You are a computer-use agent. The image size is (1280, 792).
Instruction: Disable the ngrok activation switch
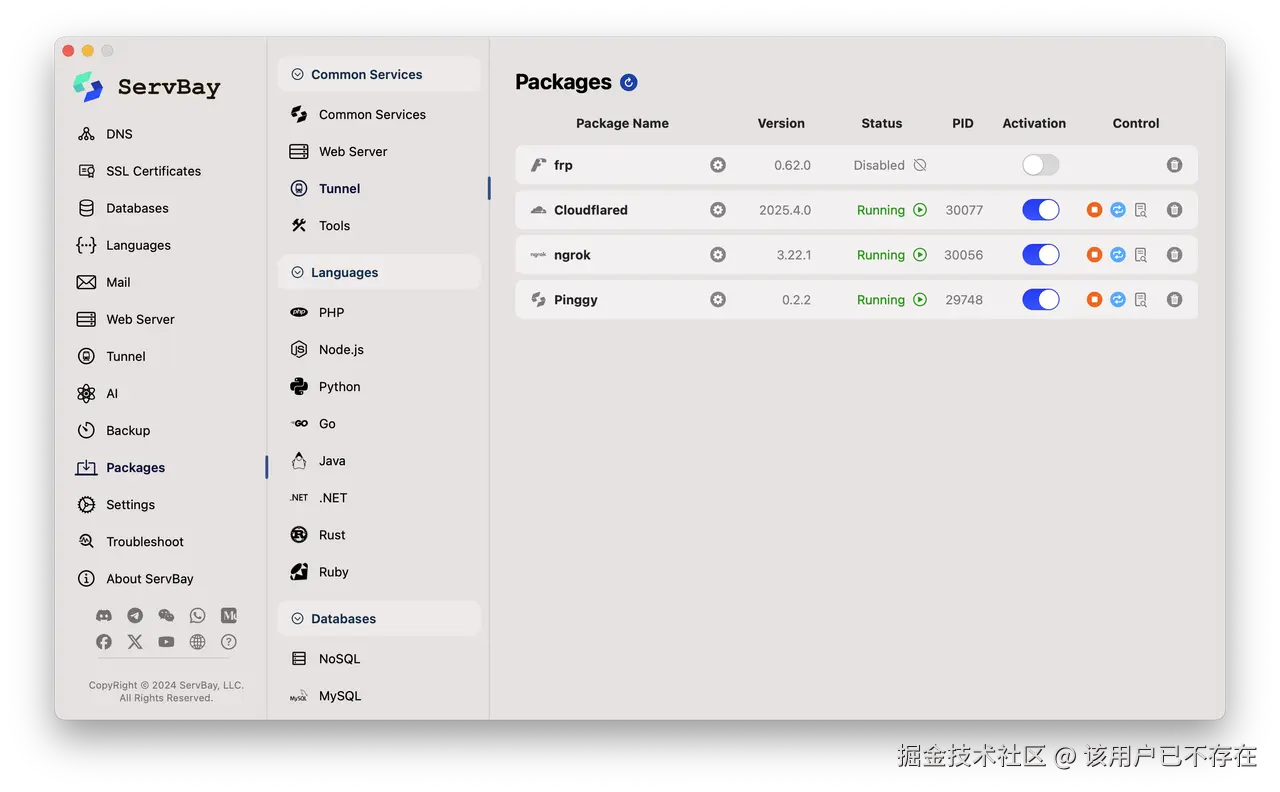(x=1041, y=255)
